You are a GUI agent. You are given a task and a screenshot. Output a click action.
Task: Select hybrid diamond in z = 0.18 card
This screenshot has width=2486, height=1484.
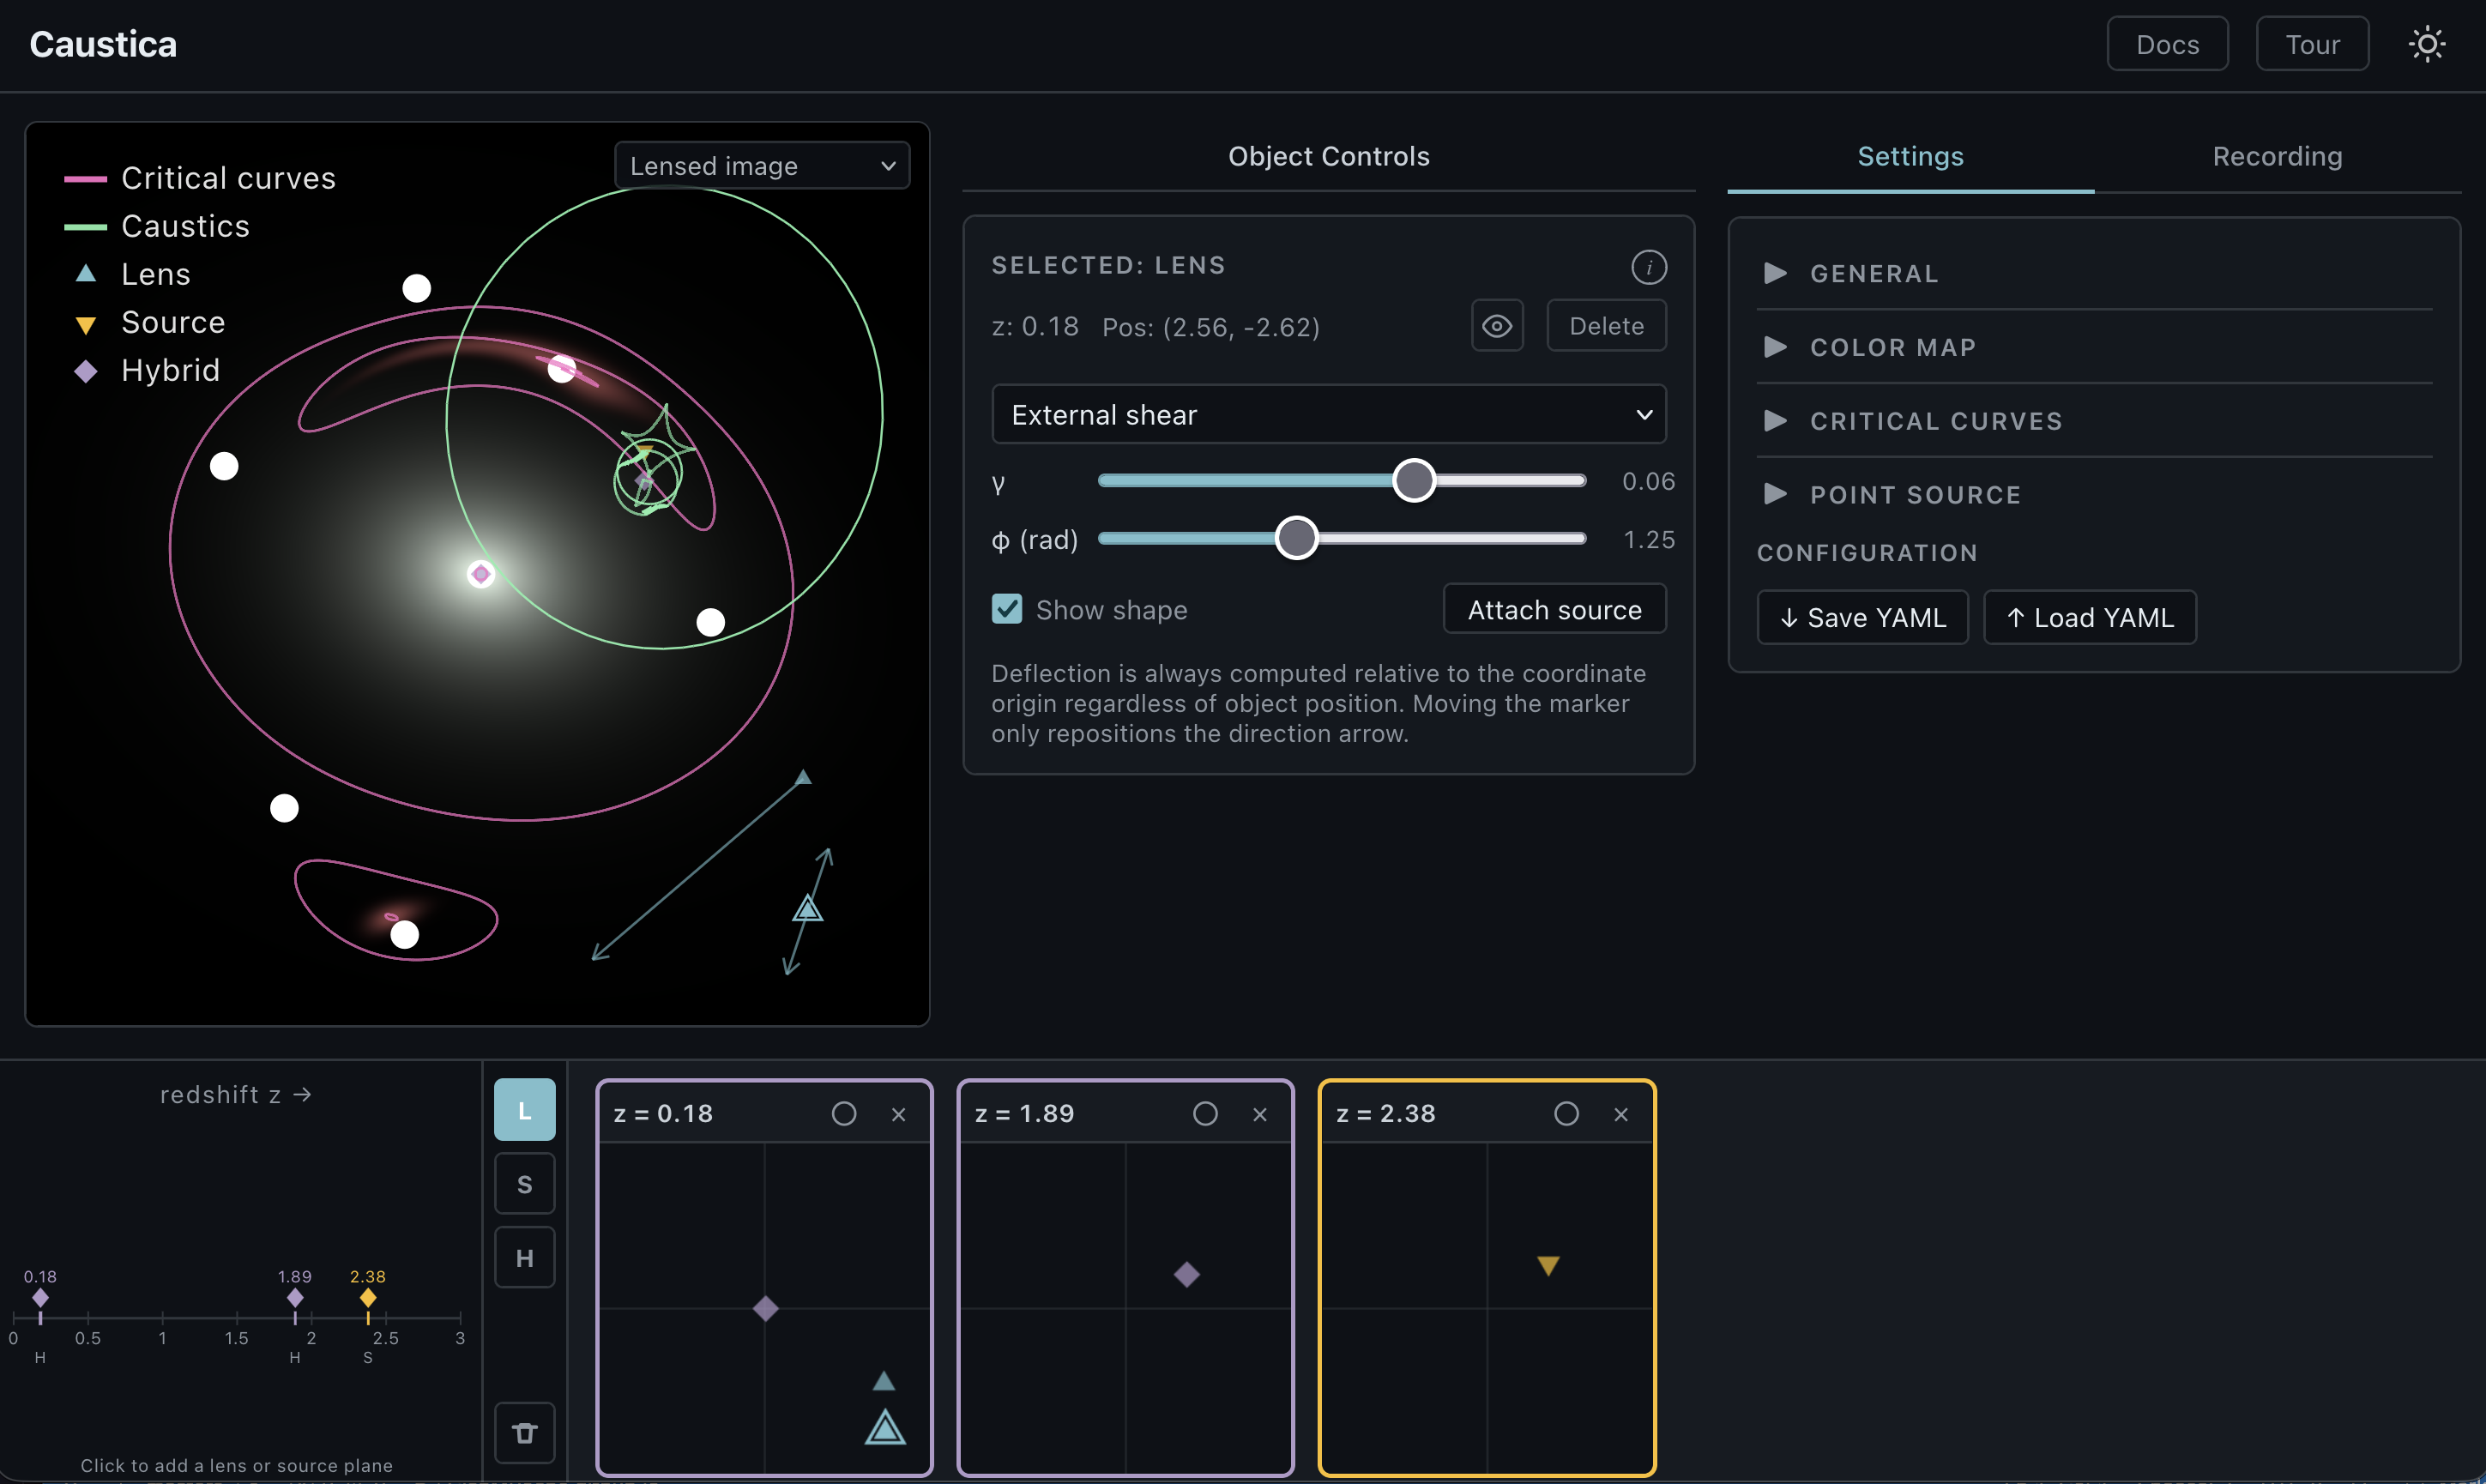765,1309
